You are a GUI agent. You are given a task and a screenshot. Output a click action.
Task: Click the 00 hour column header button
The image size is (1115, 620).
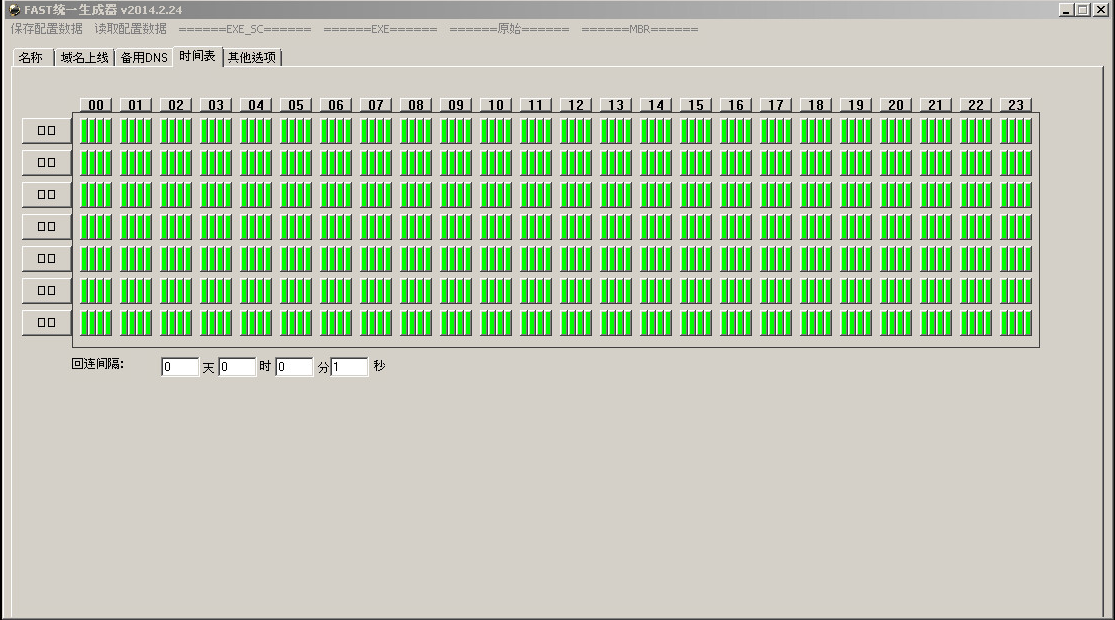coord(96,105)
